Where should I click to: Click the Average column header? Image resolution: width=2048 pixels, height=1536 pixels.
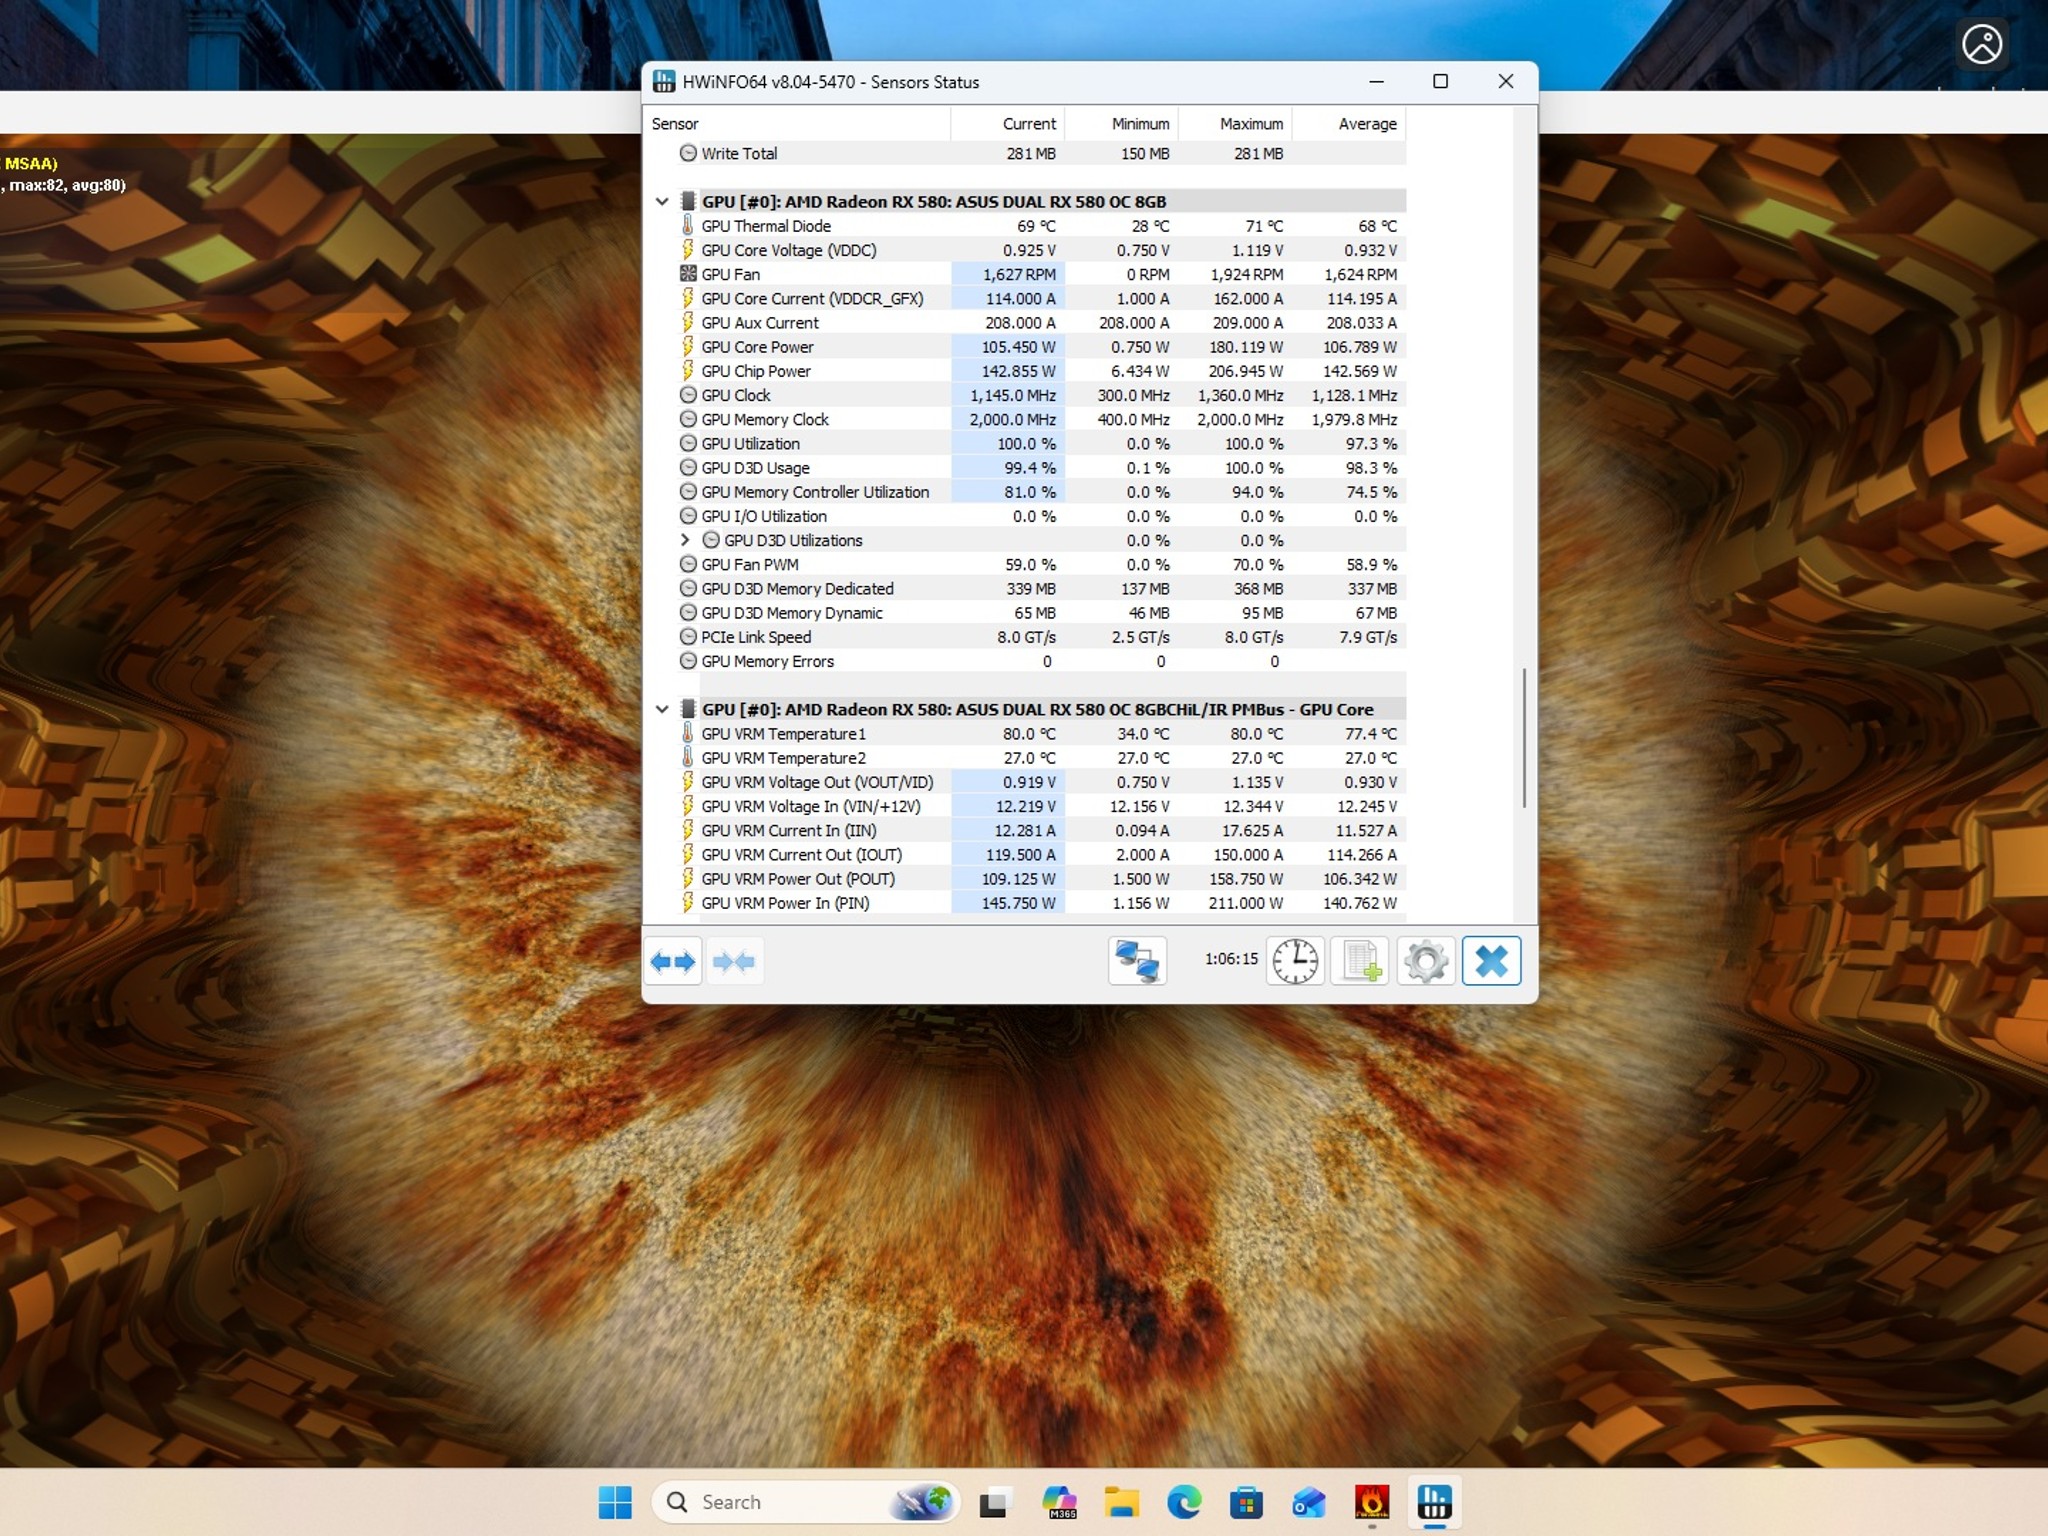click(x=1349, y=124)
